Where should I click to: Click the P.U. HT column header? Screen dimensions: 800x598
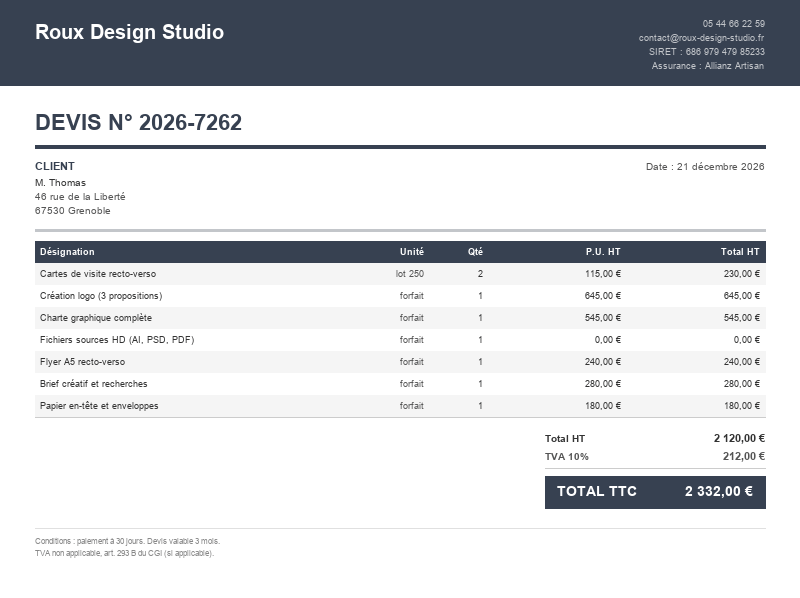coord(603,252)
